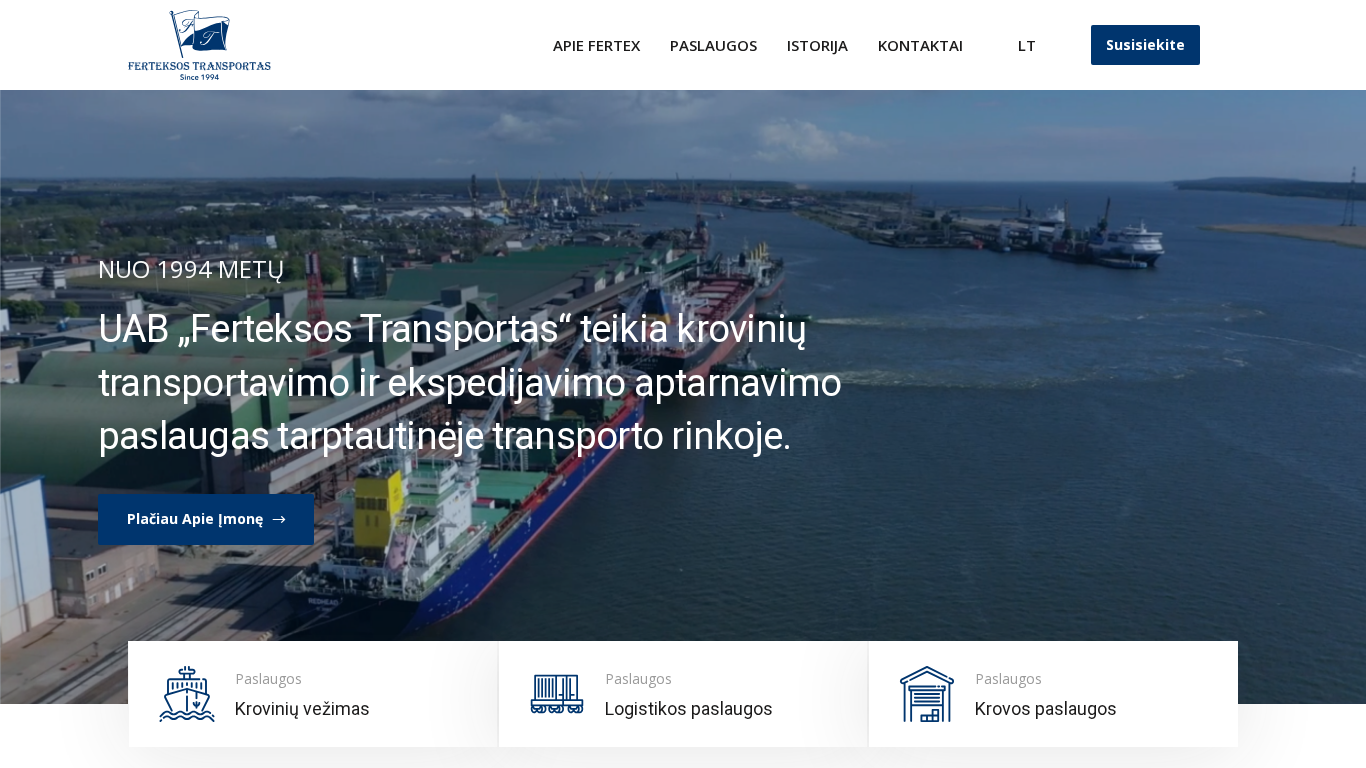Open the Krovinių vežimas service link

[x=302, y=709]
